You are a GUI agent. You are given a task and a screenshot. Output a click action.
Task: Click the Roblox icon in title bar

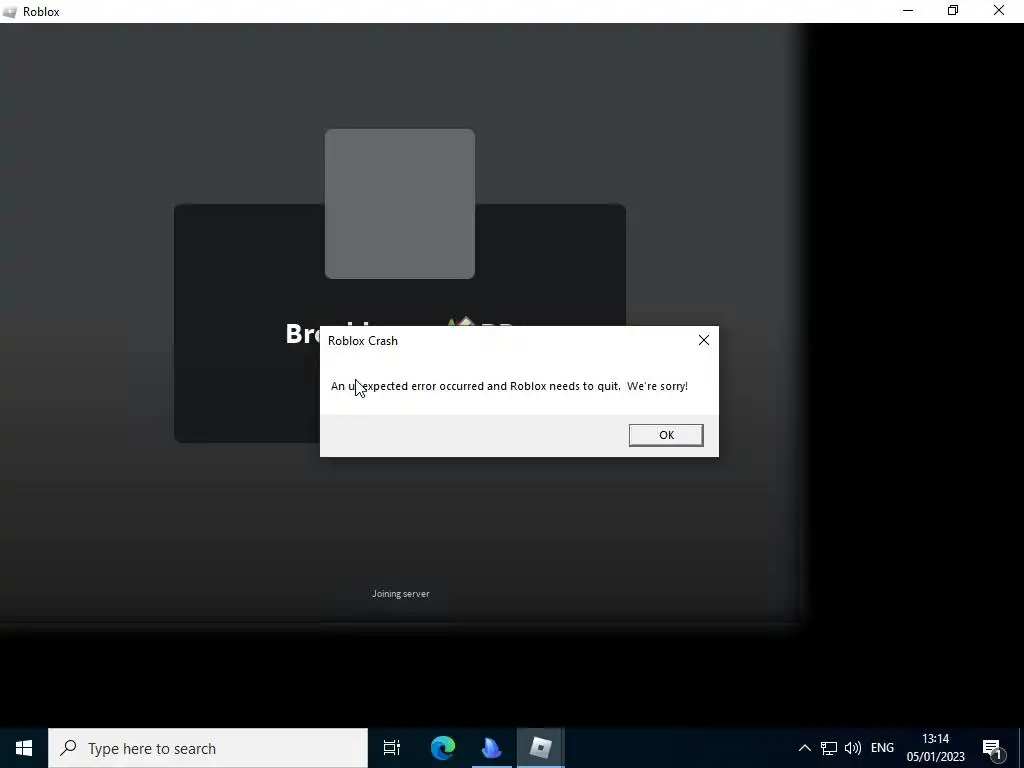[10, 12]
